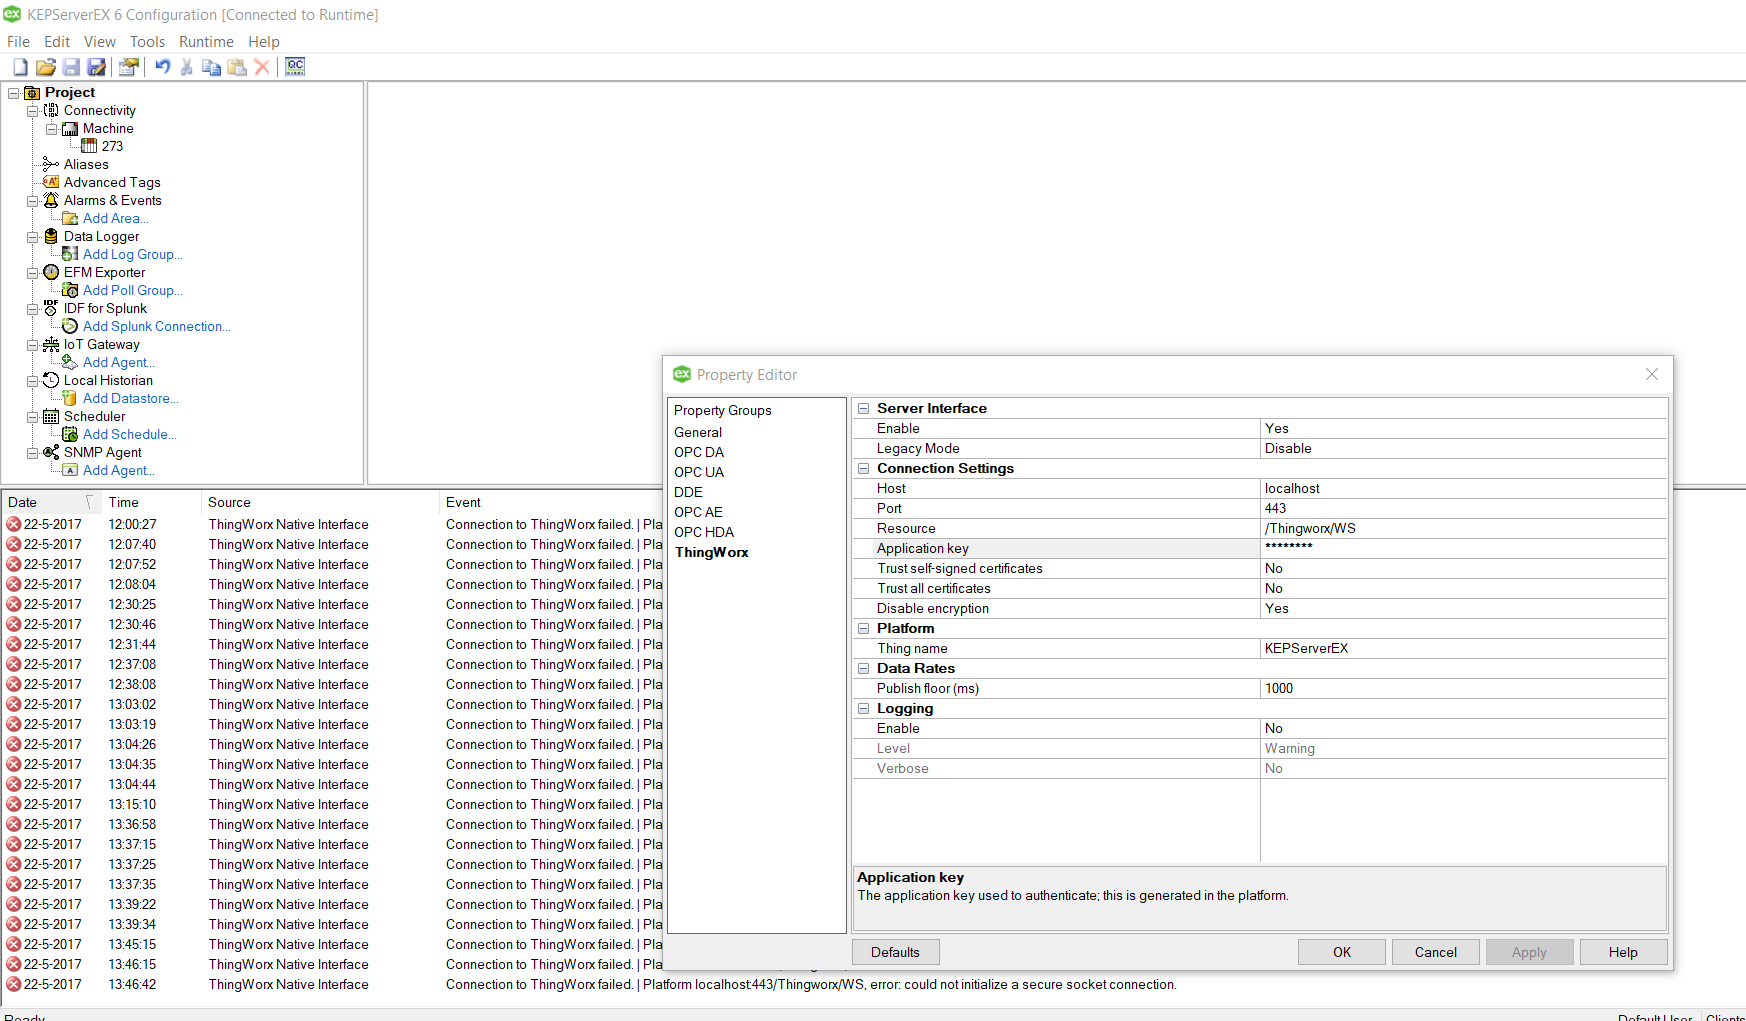This screenshot has width=1746, height=1021.
Task: Click the IDF for Splunk icon
Action: click(51, 308)
